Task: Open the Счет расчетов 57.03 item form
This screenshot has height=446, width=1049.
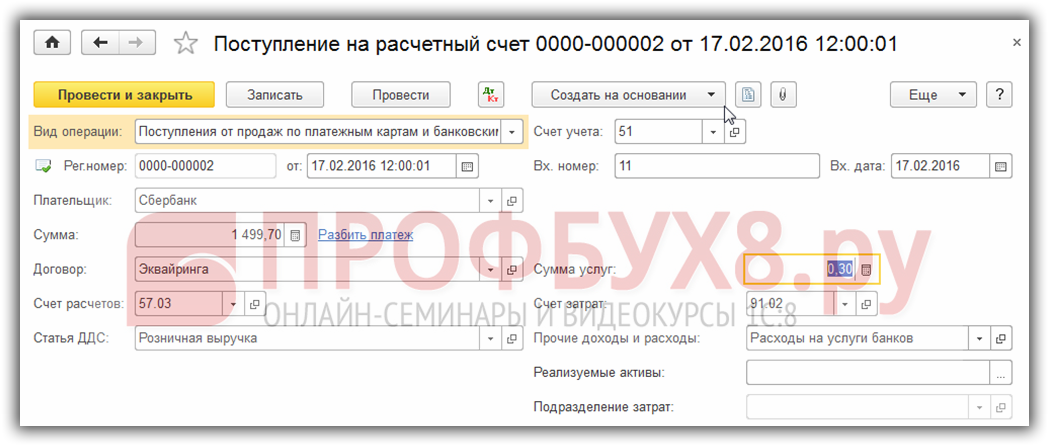Action: tap(255, 304)
